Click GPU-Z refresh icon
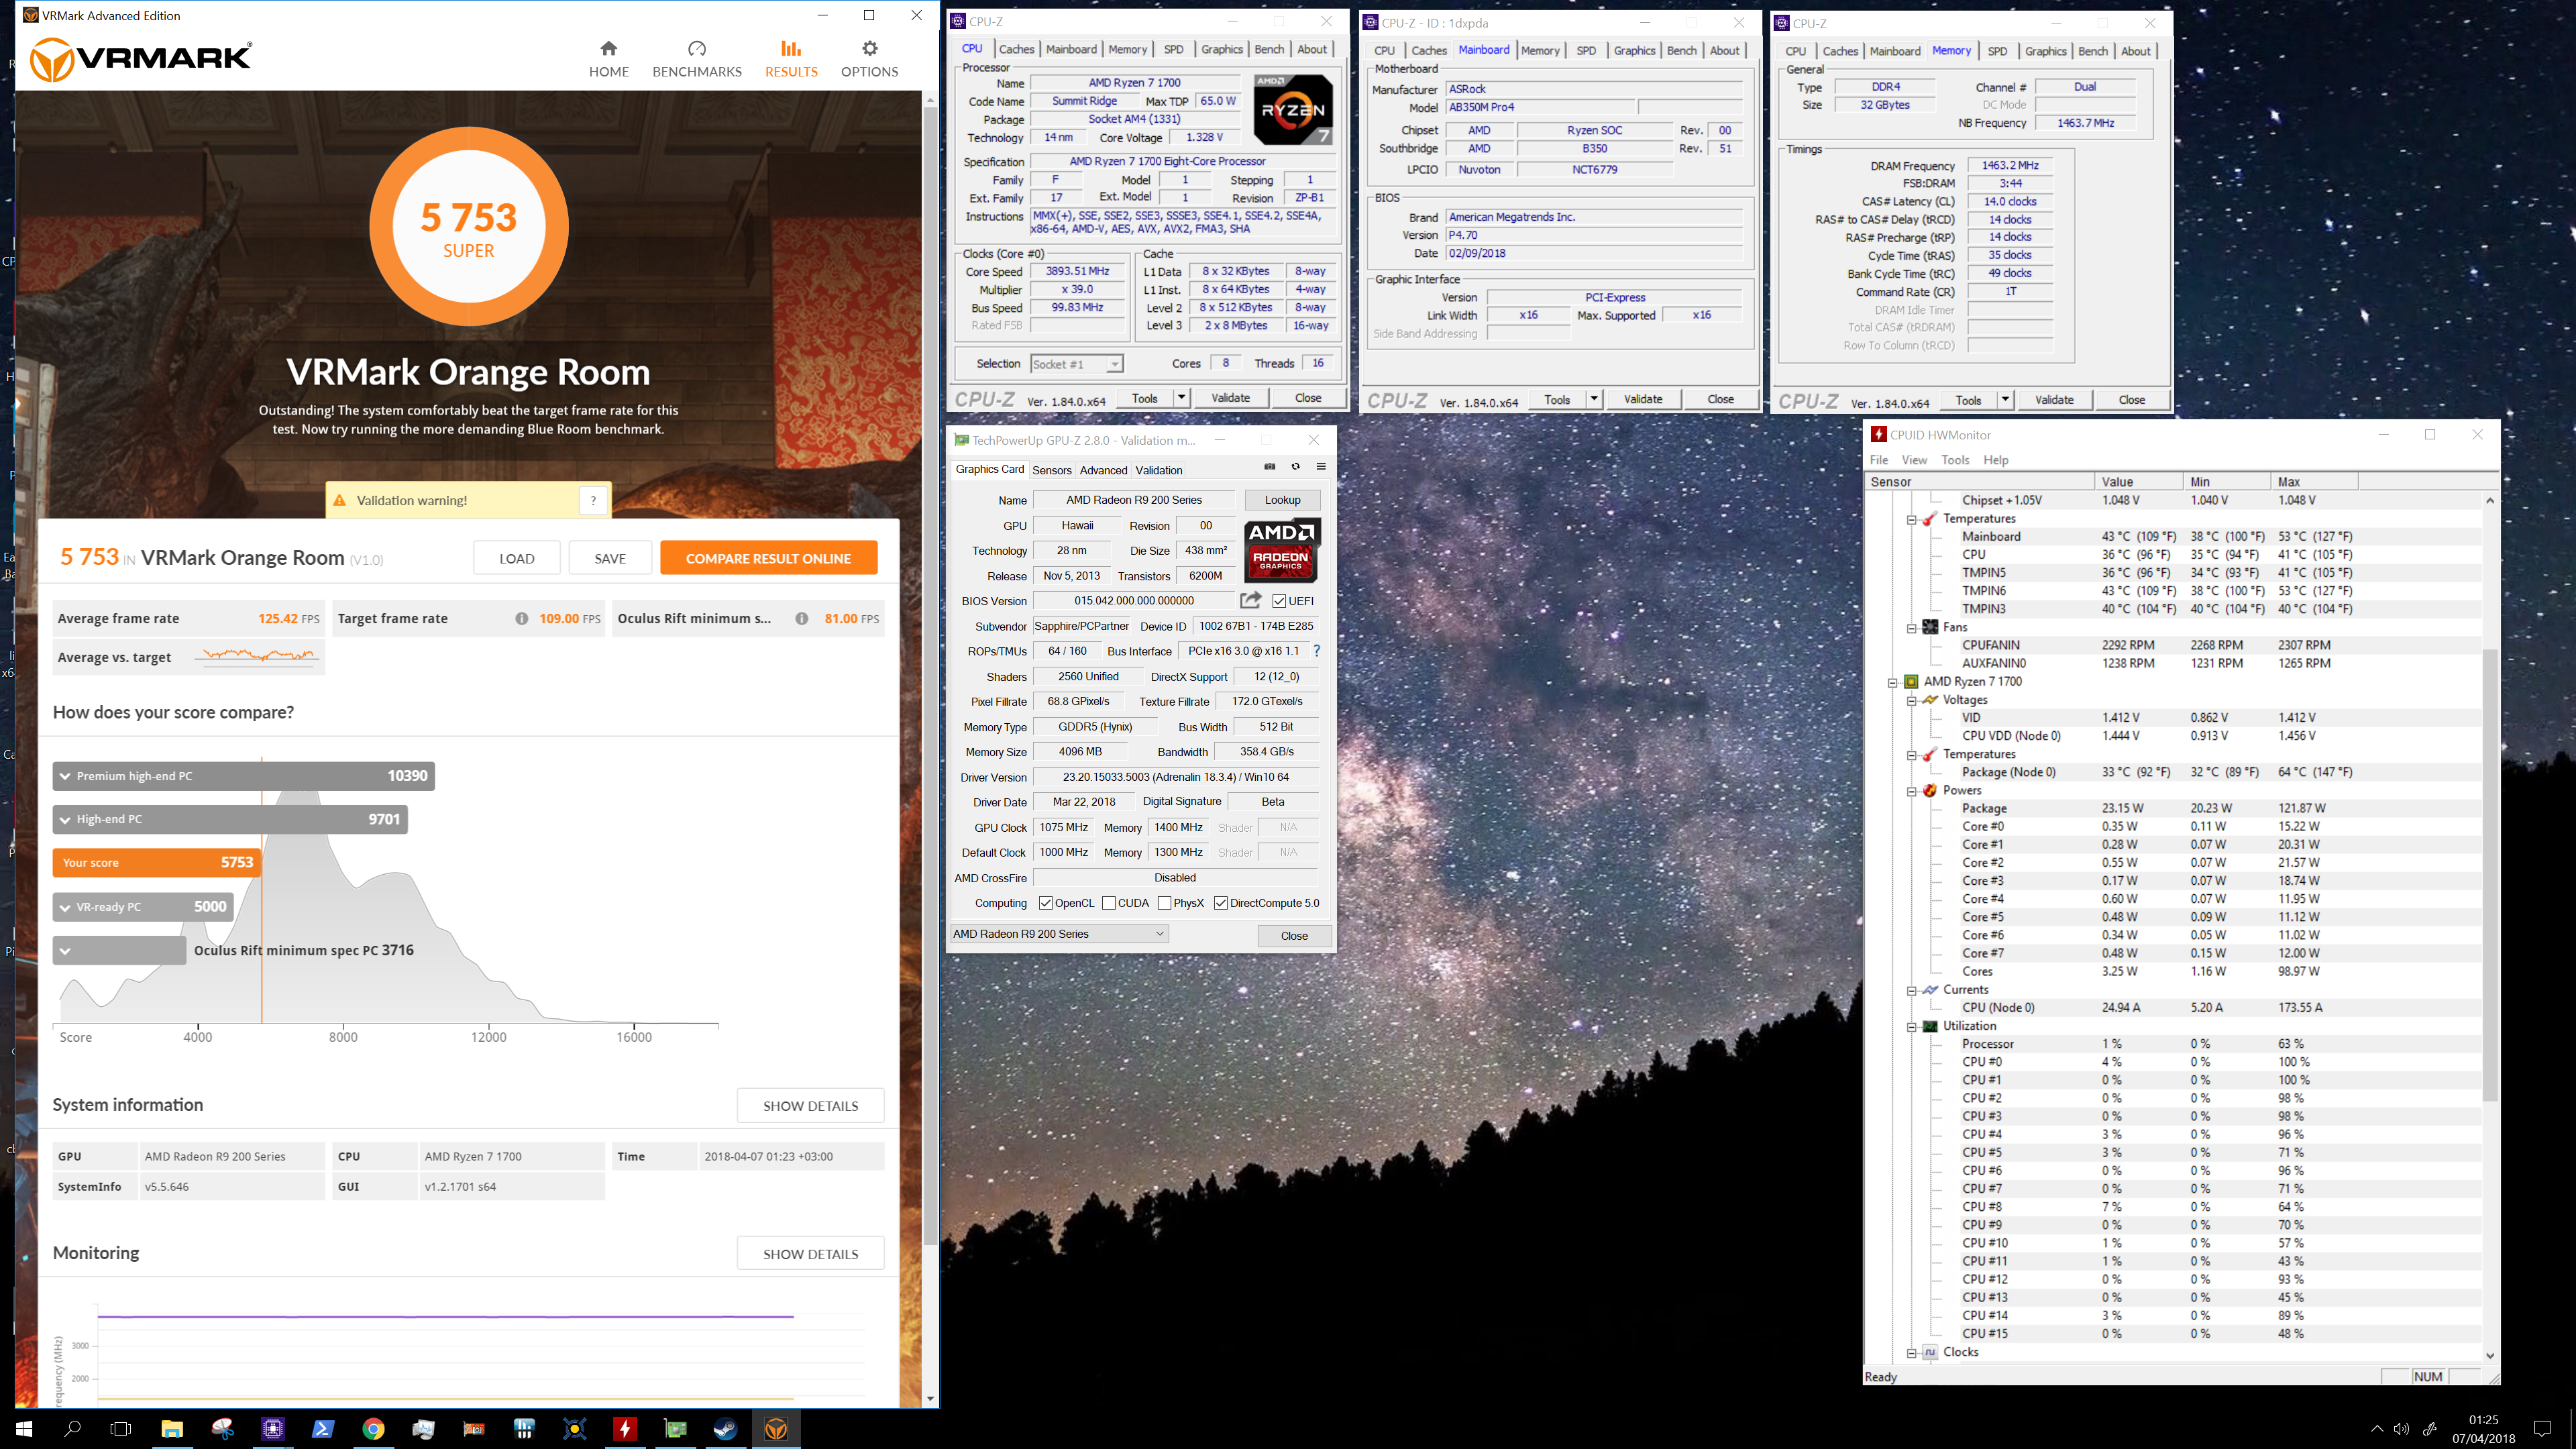 (x=1295, y=467)
